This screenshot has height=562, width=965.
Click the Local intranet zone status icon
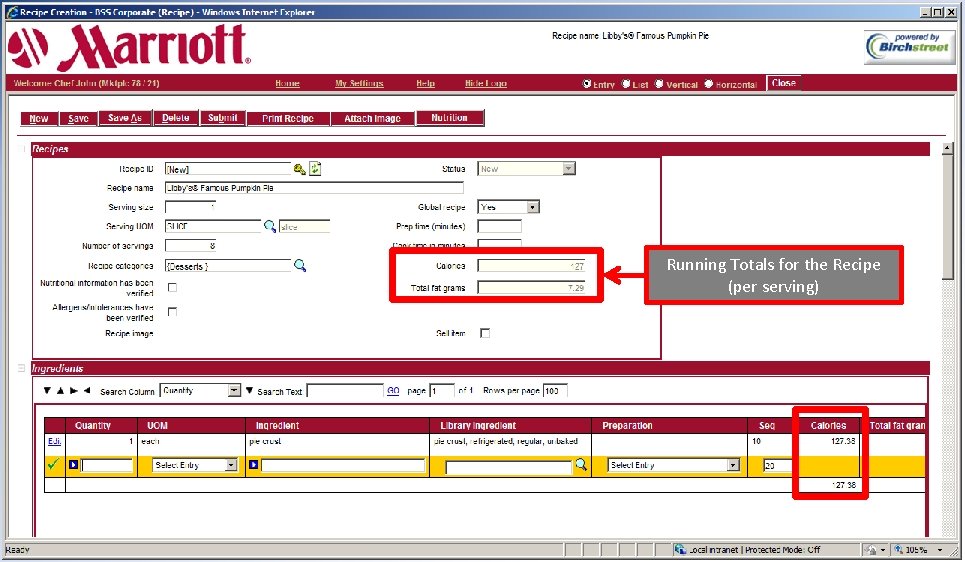(x=679, y=549)
